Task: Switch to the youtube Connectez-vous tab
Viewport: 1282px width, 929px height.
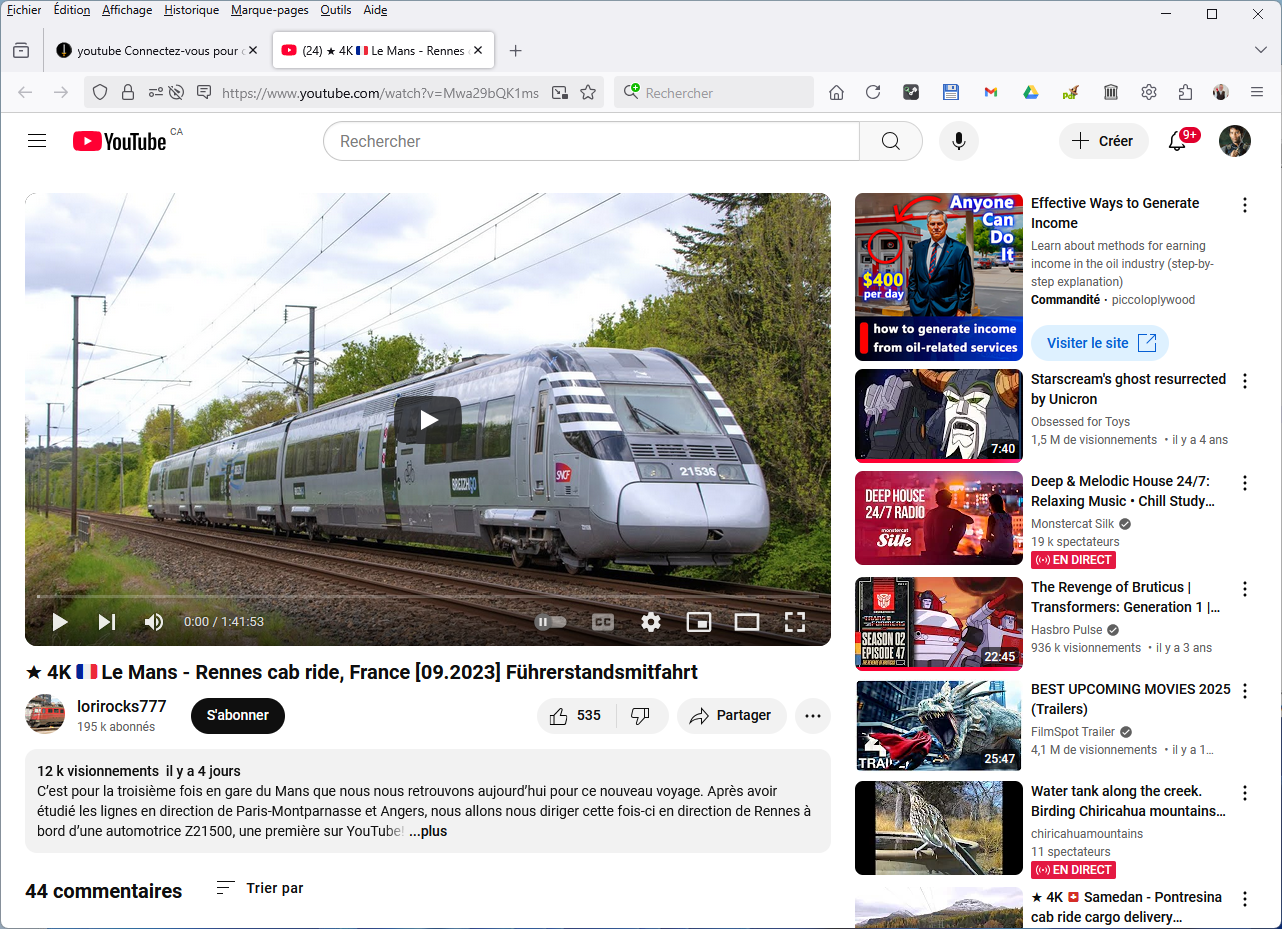Action: click(155, 50)
